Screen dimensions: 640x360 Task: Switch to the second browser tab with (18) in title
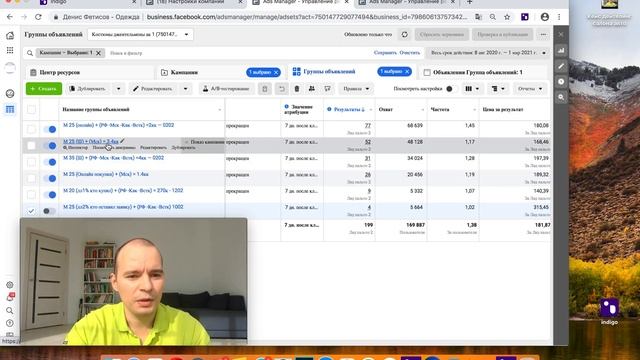(x=194, y=2)
